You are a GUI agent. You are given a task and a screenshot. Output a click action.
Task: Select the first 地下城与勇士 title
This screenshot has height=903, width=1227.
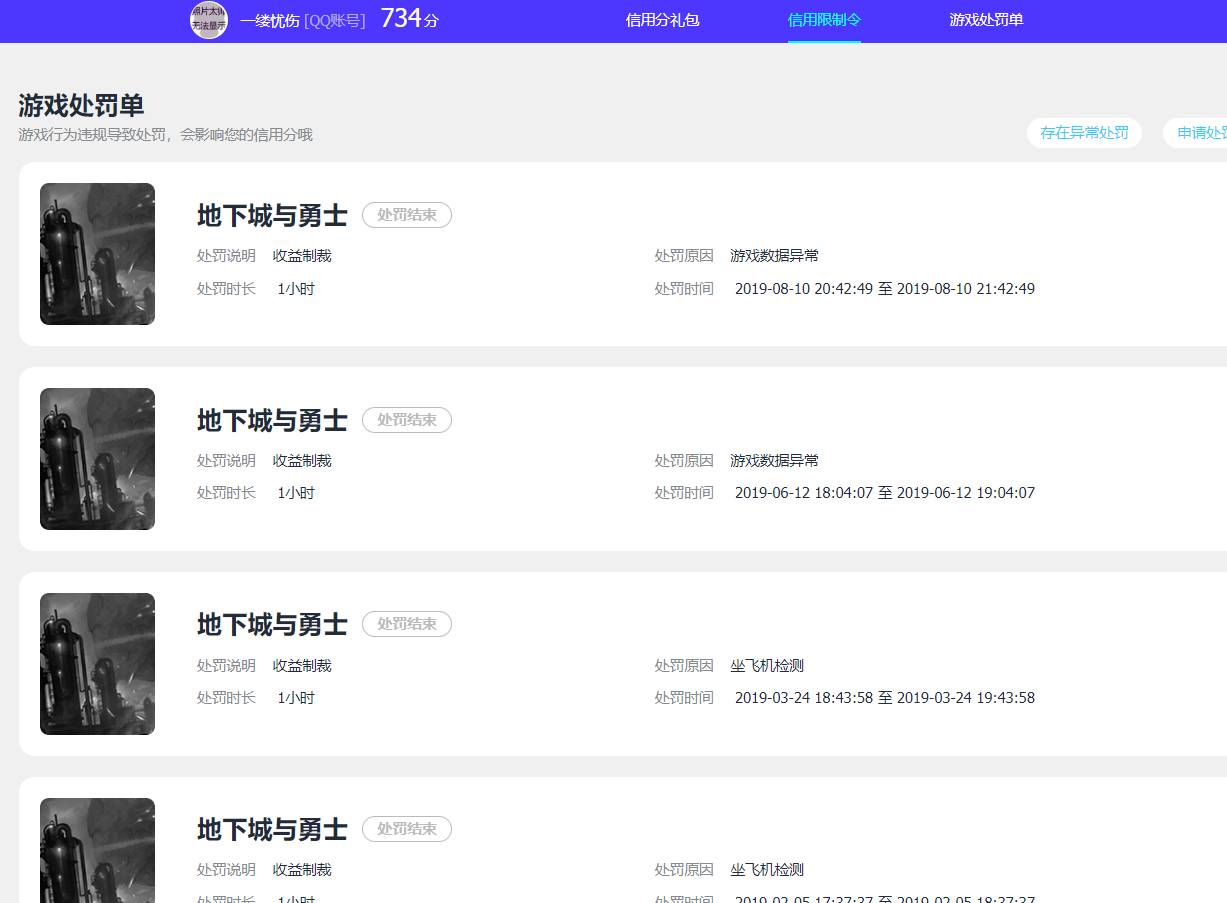click(x=271, y=216)
